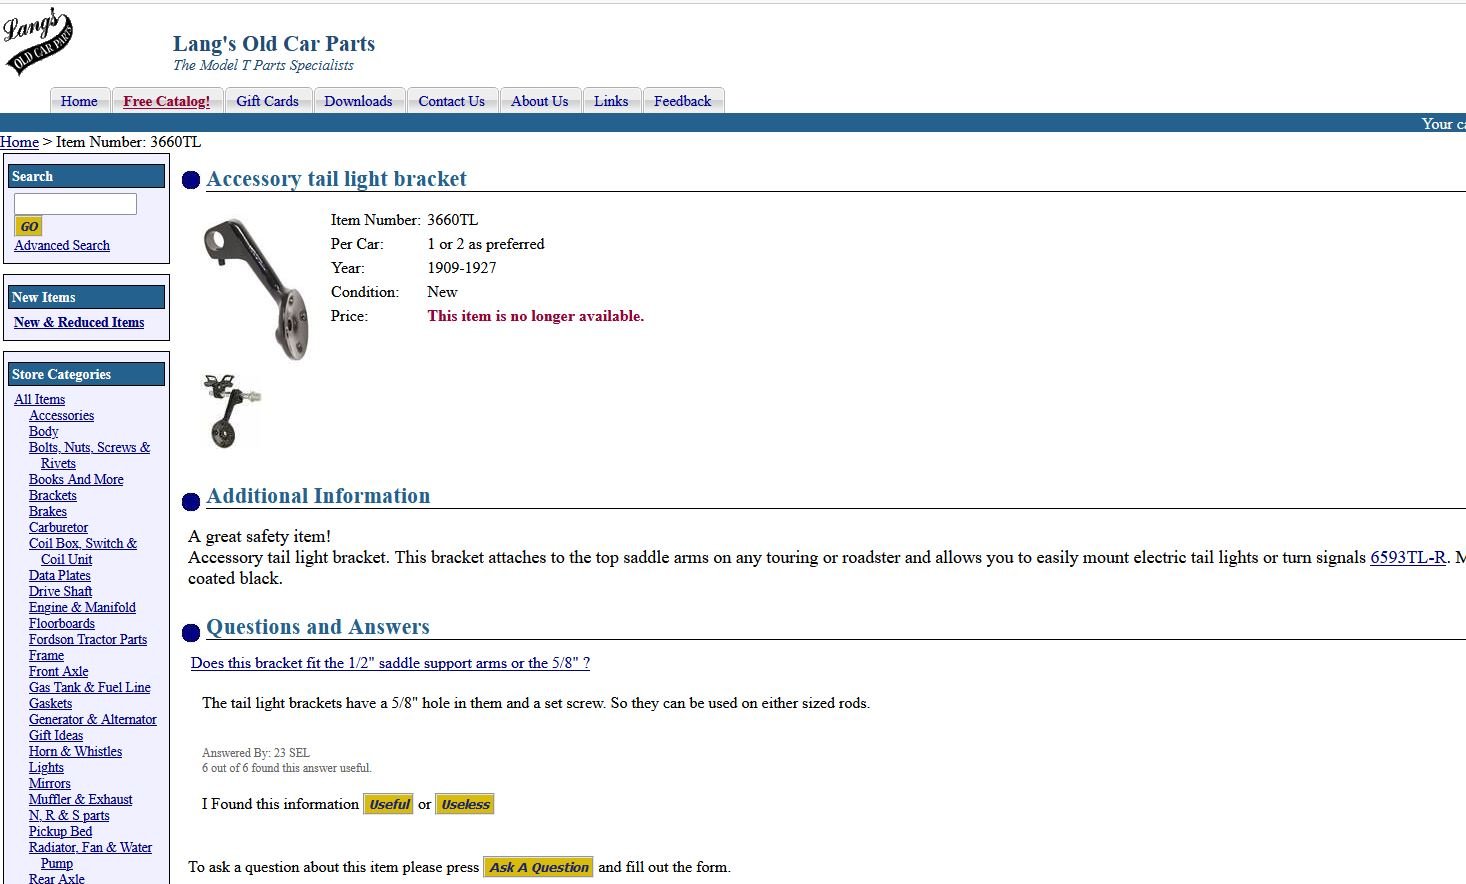
Task: Open the main tail light bracket image
Action: (256, 289)
